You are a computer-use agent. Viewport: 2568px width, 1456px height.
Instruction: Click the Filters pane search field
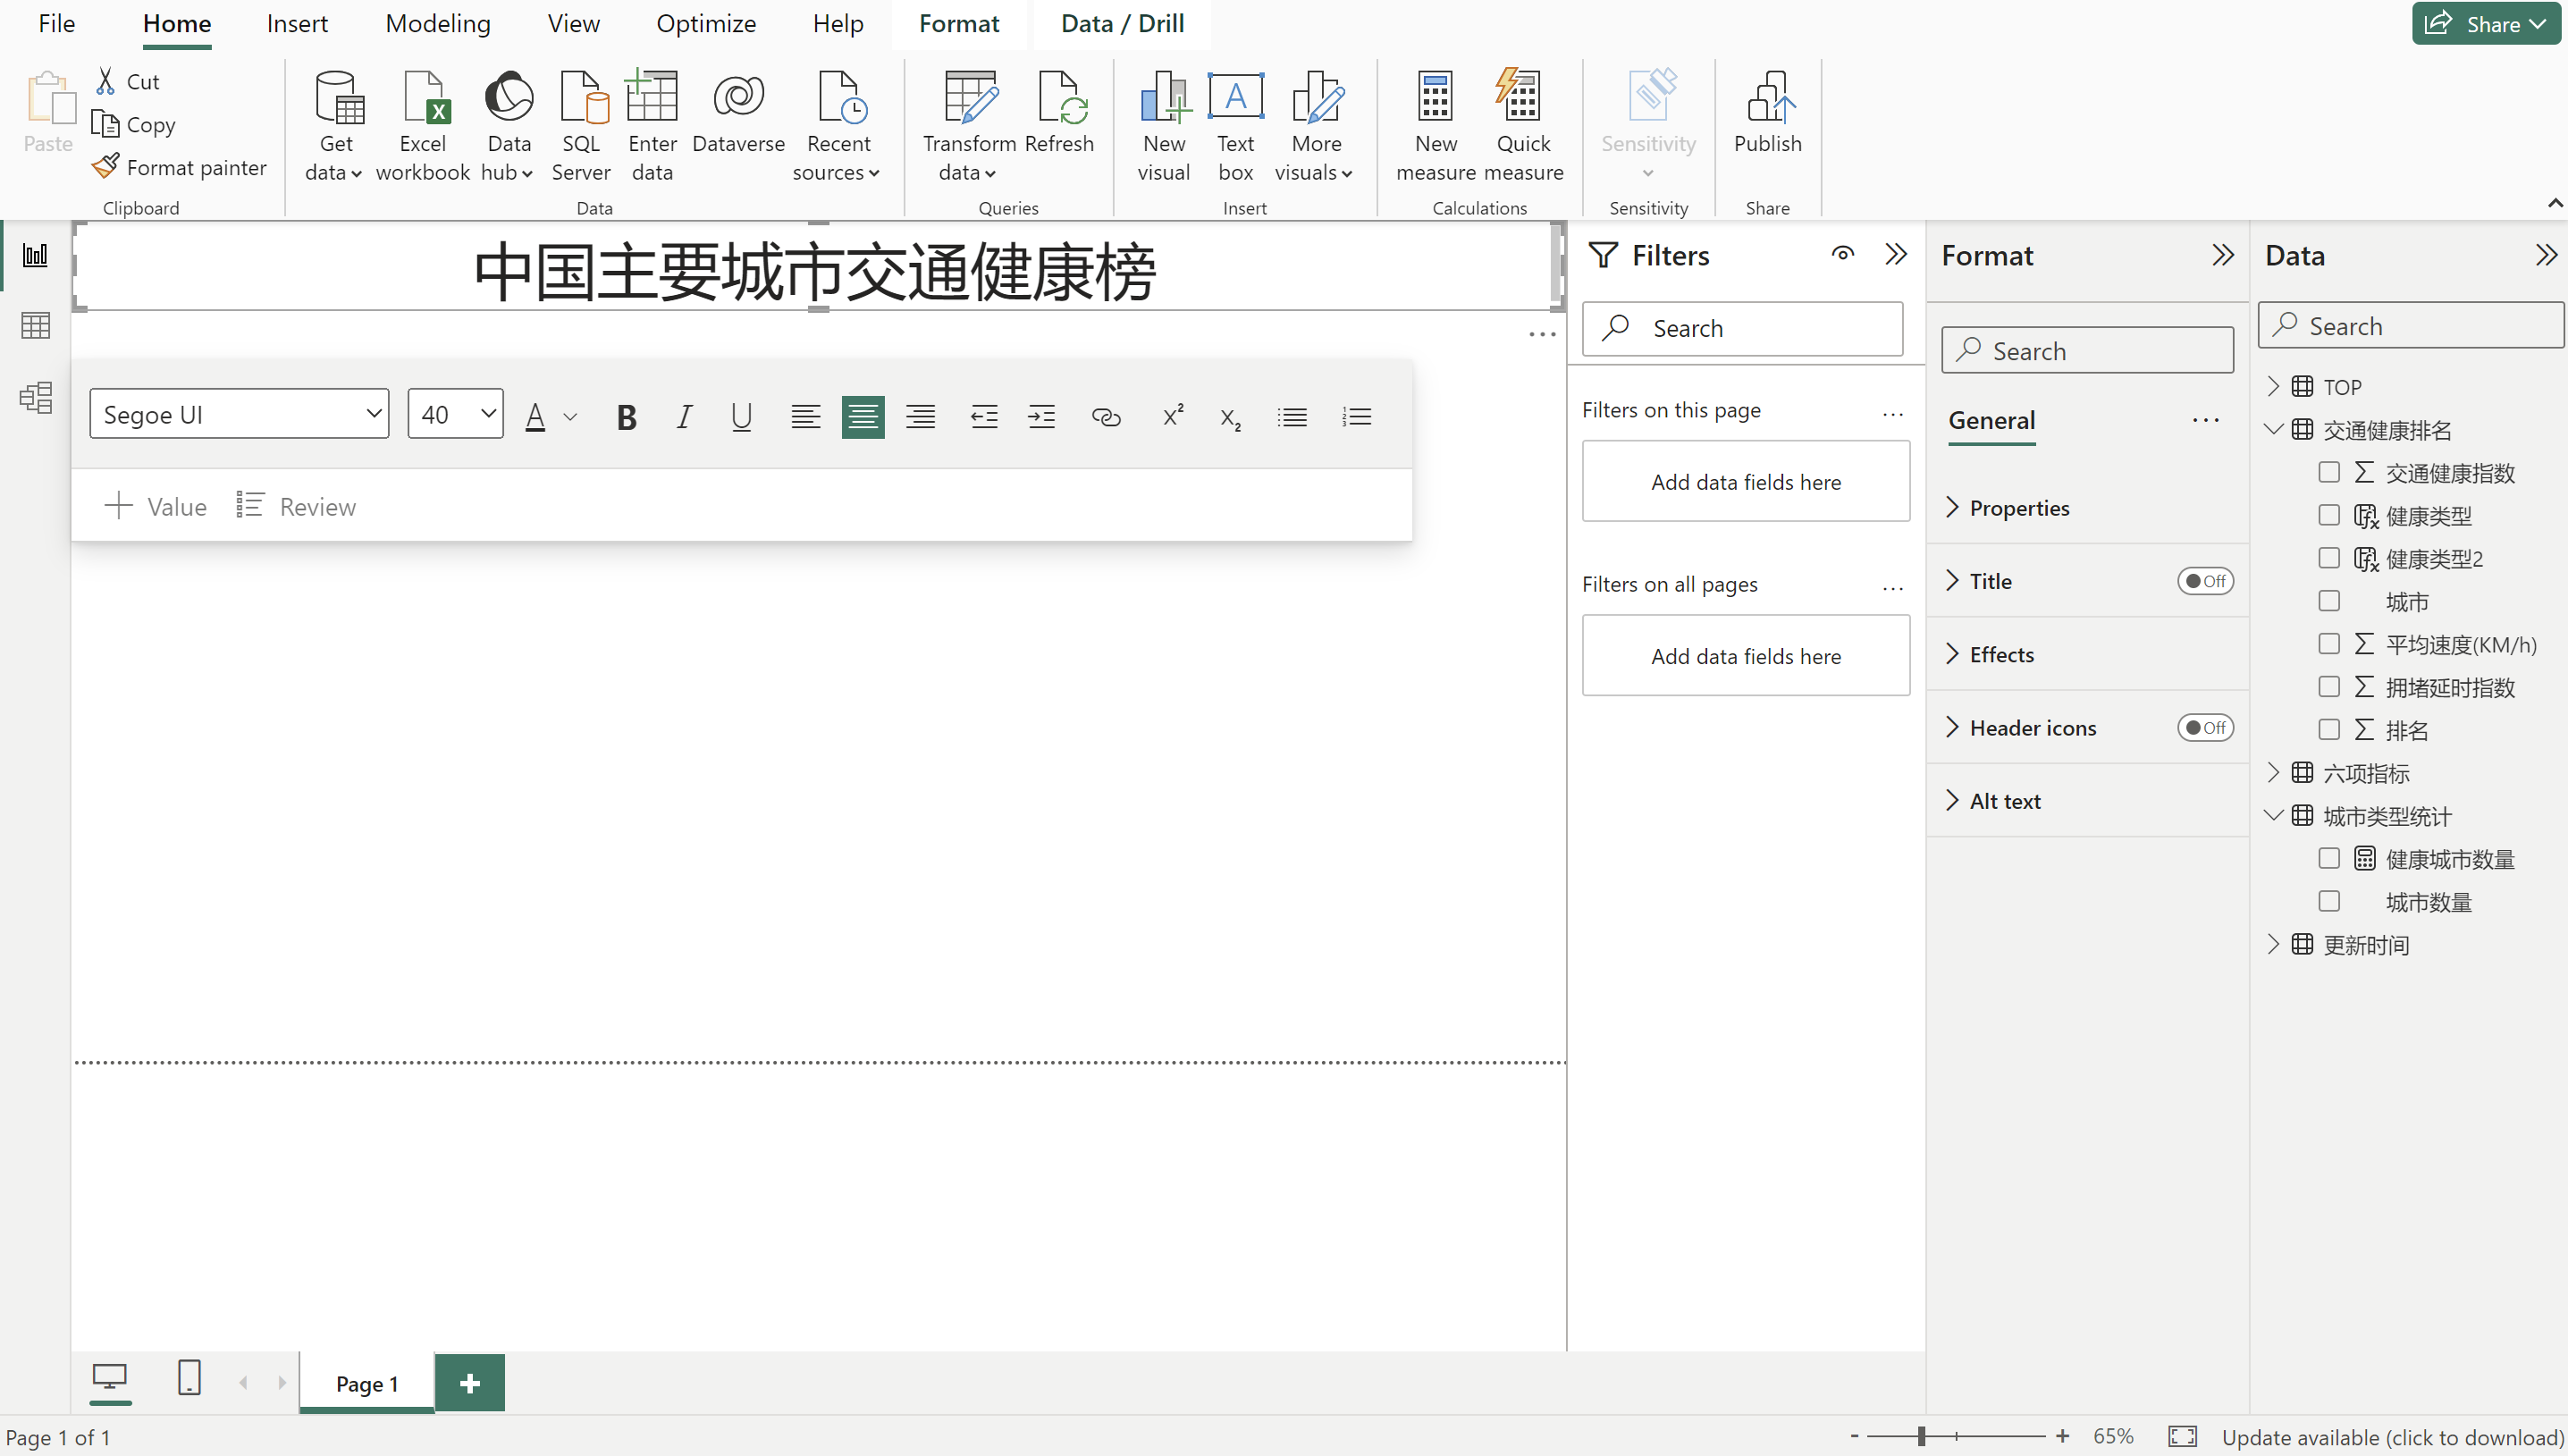1742,328
